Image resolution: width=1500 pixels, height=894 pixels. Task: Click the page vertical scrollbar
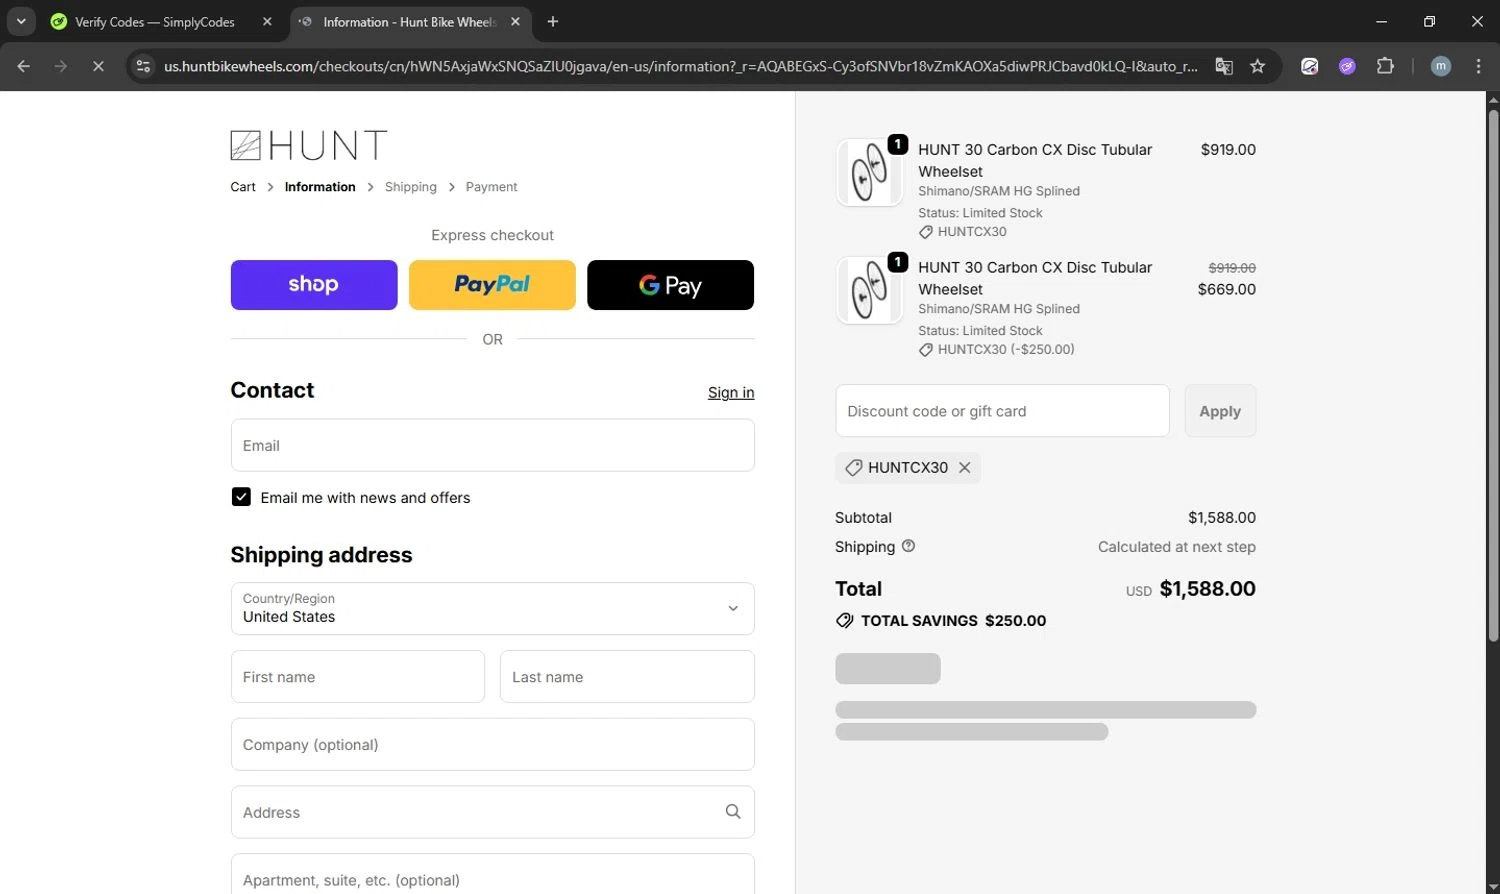pos(1493,375)
